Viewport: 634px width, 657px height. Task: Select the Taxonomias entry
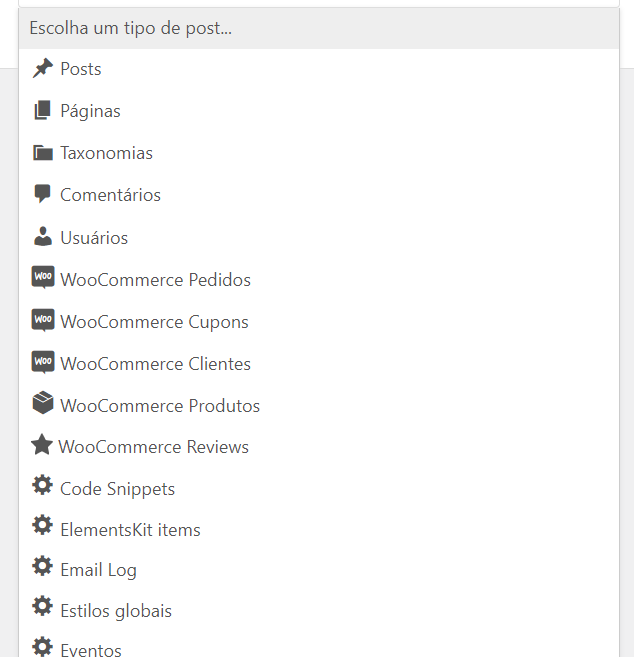click(x=319, y=153)
